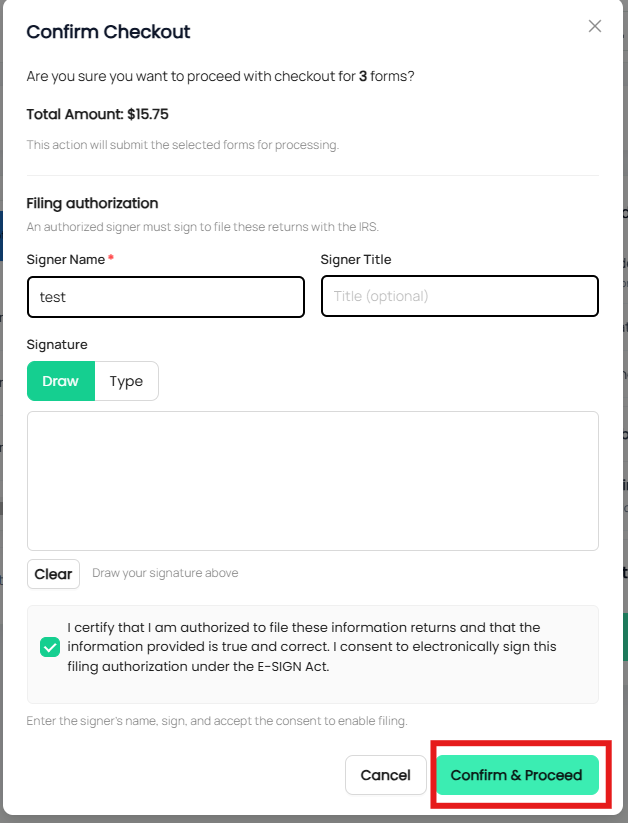Viewport: 628px width, 823px height.
Task: Click the Signer Name label
Action: [x=66, y=259]
